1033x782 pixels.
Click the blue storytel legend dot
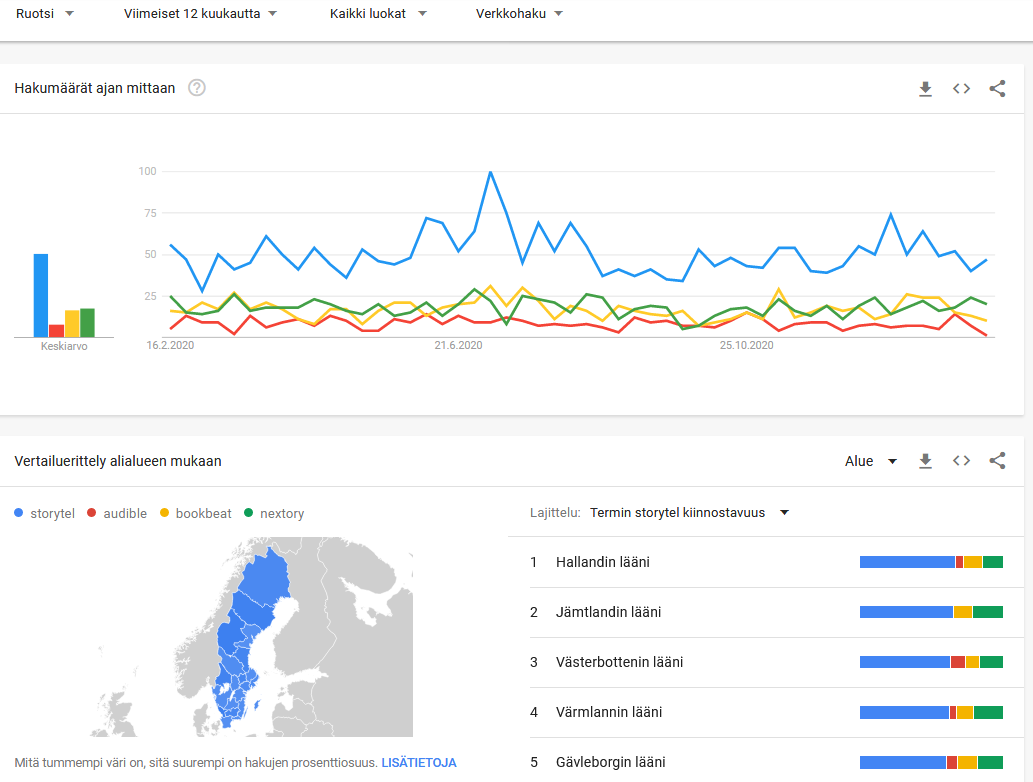click(x=19, y=514)
